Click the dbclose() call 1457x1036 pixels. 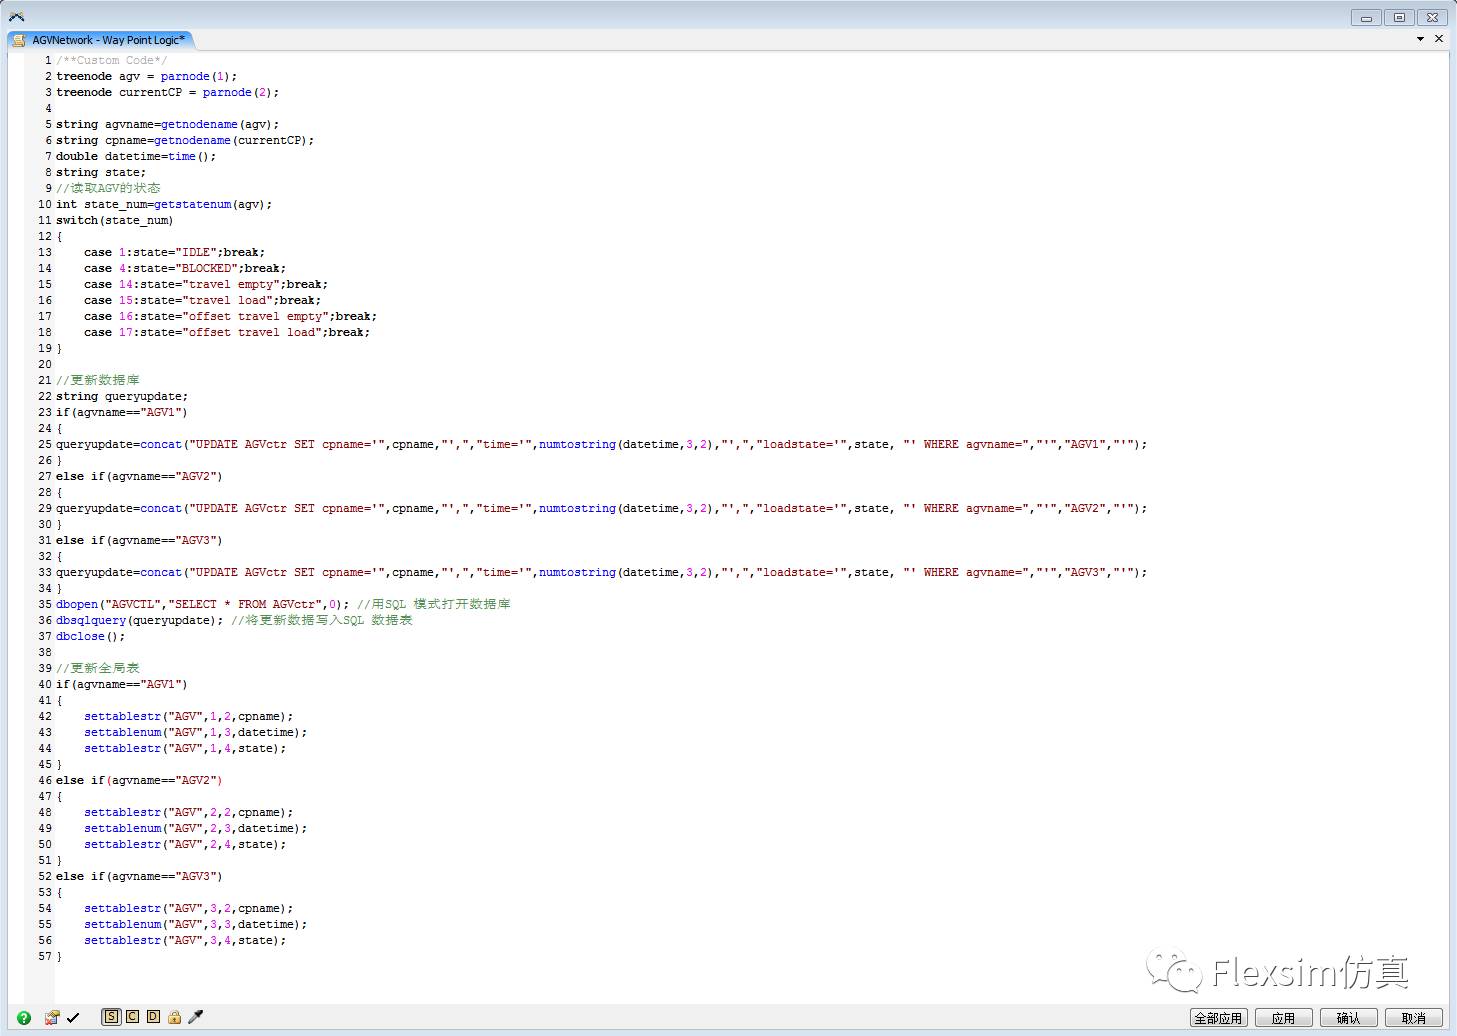(x=91, y=636)
